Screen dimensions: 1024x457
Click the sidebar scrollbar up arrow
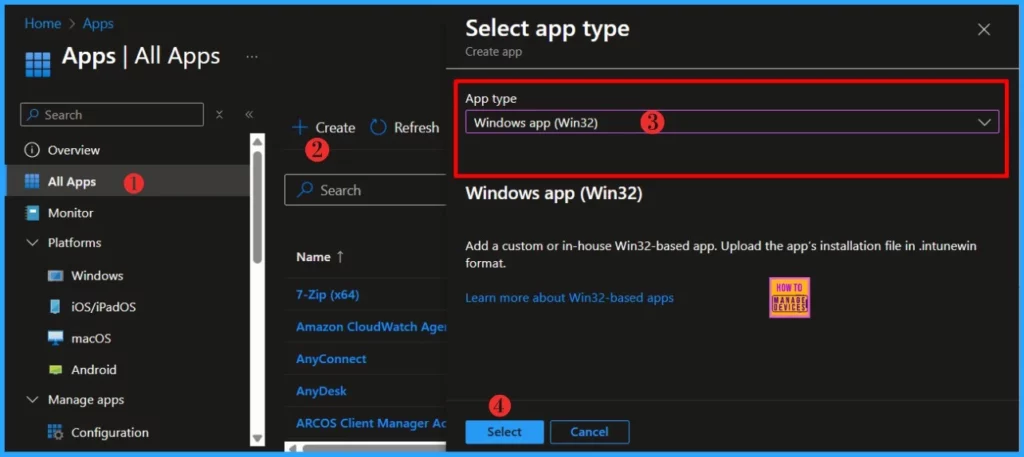click(x=257, y=141)
